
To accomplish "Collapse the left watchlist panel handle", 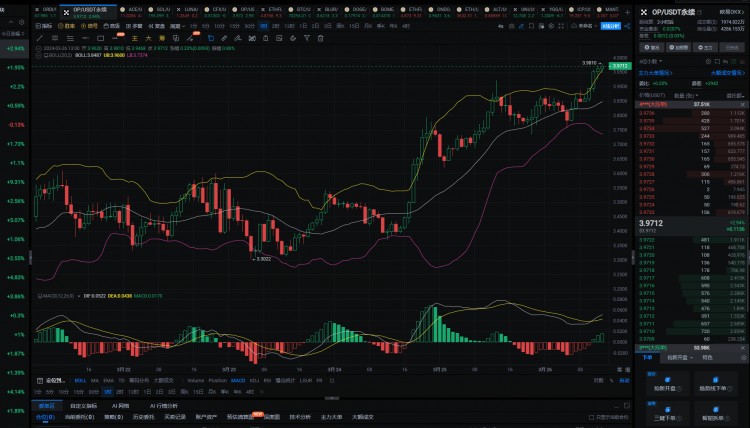I will pos(30,257).
